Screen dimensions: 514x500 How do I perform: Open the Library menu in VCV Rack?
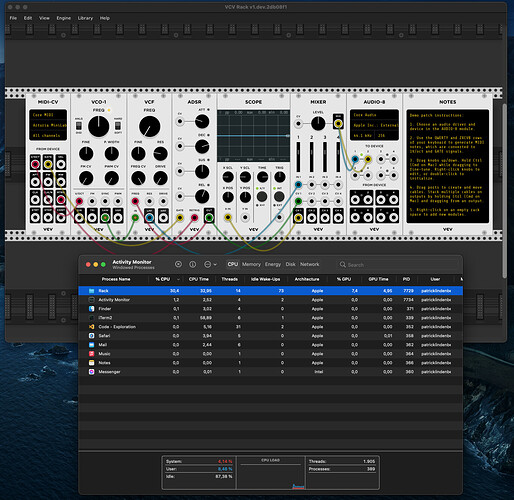pyautogui.click(x=85, y=18)
